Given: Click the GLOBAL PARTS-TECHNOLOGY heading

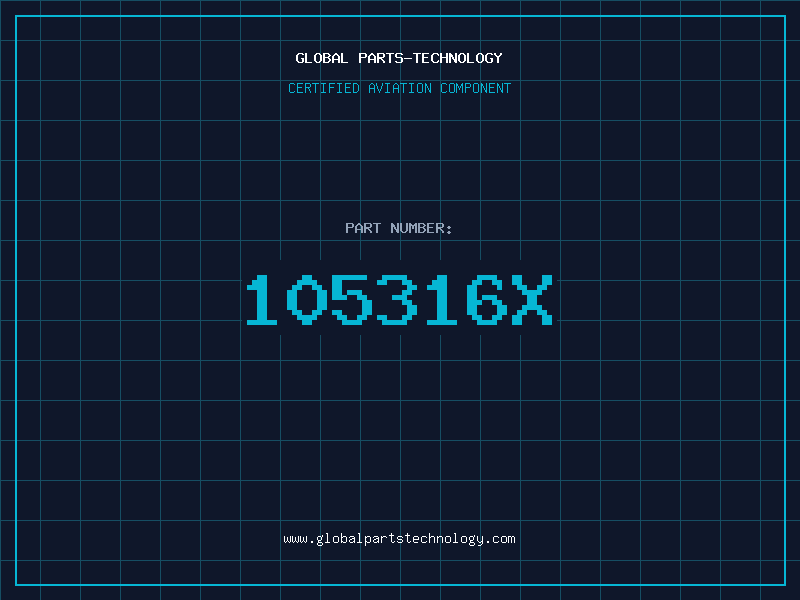Looking at the screenshot, I should 399,58.
